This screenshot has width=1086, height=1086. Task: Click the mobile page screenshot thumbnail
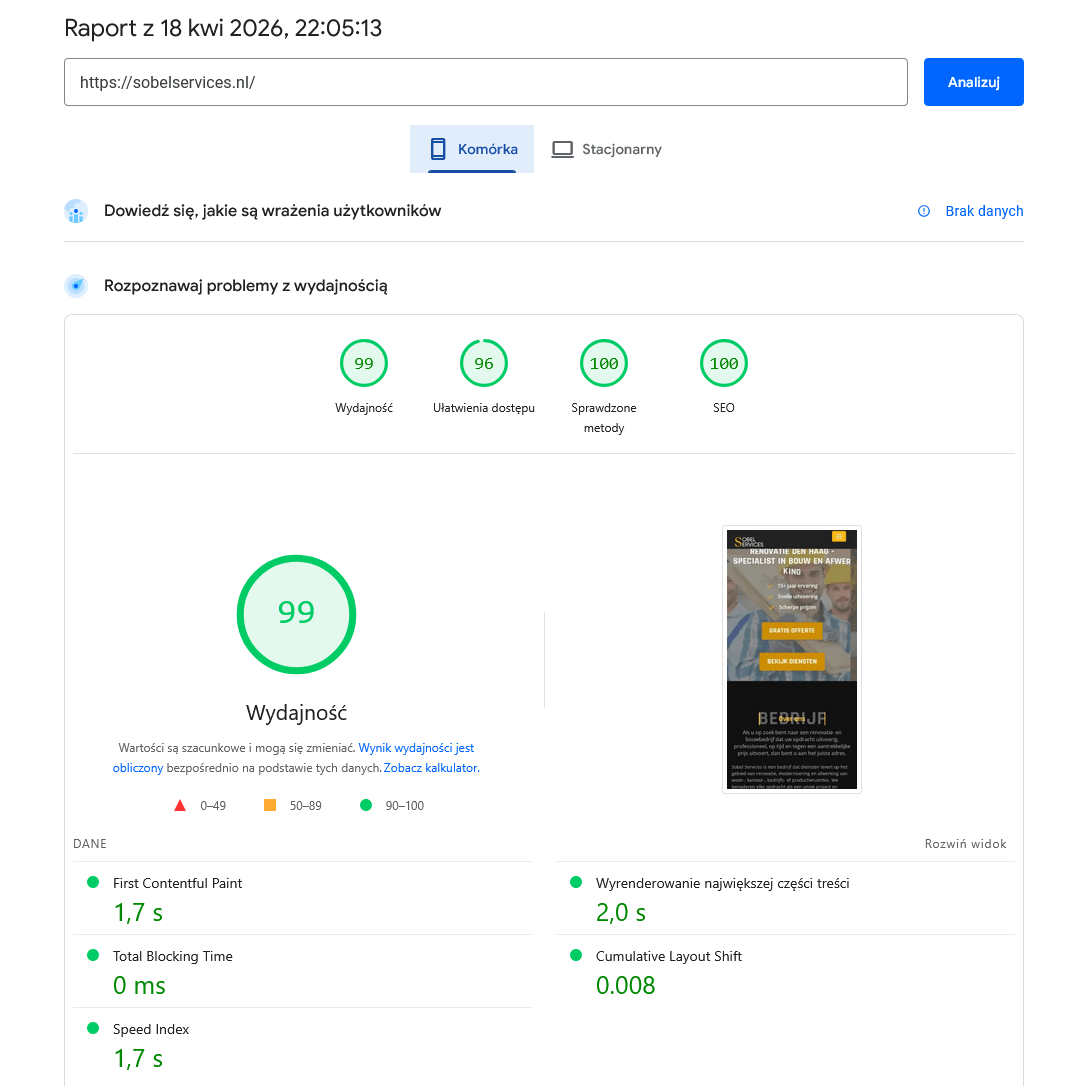point(792,659)
